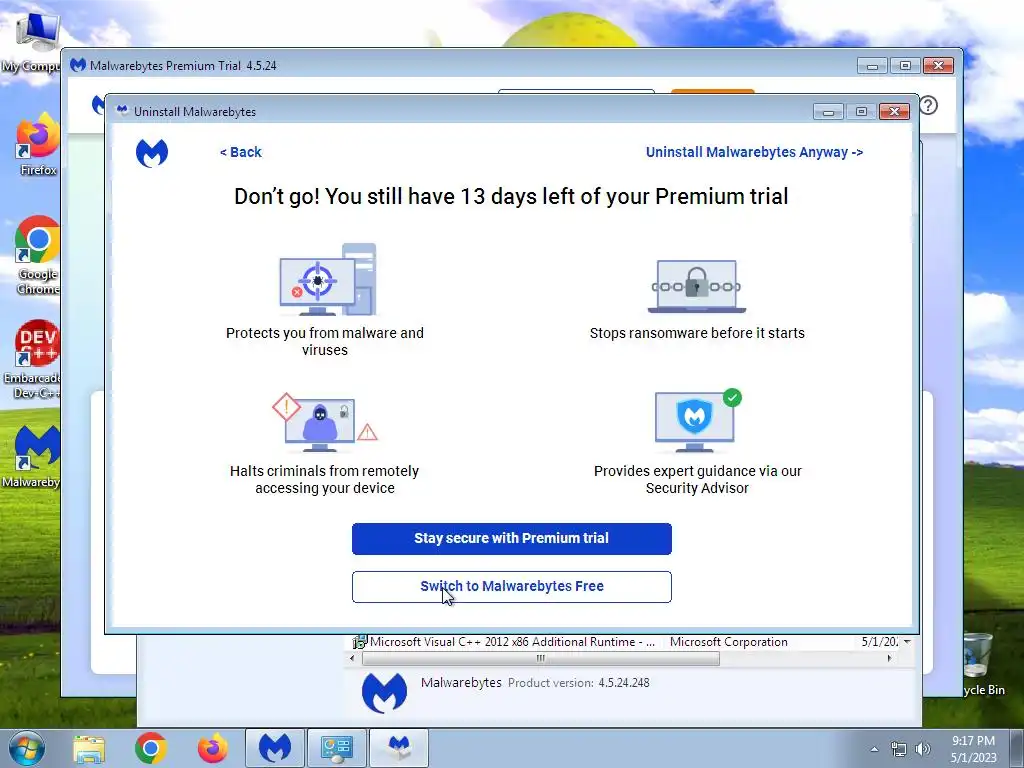This screenshot has height=768, width=1024.
Task: Open network status tray icon
Action: coord(899,749)
